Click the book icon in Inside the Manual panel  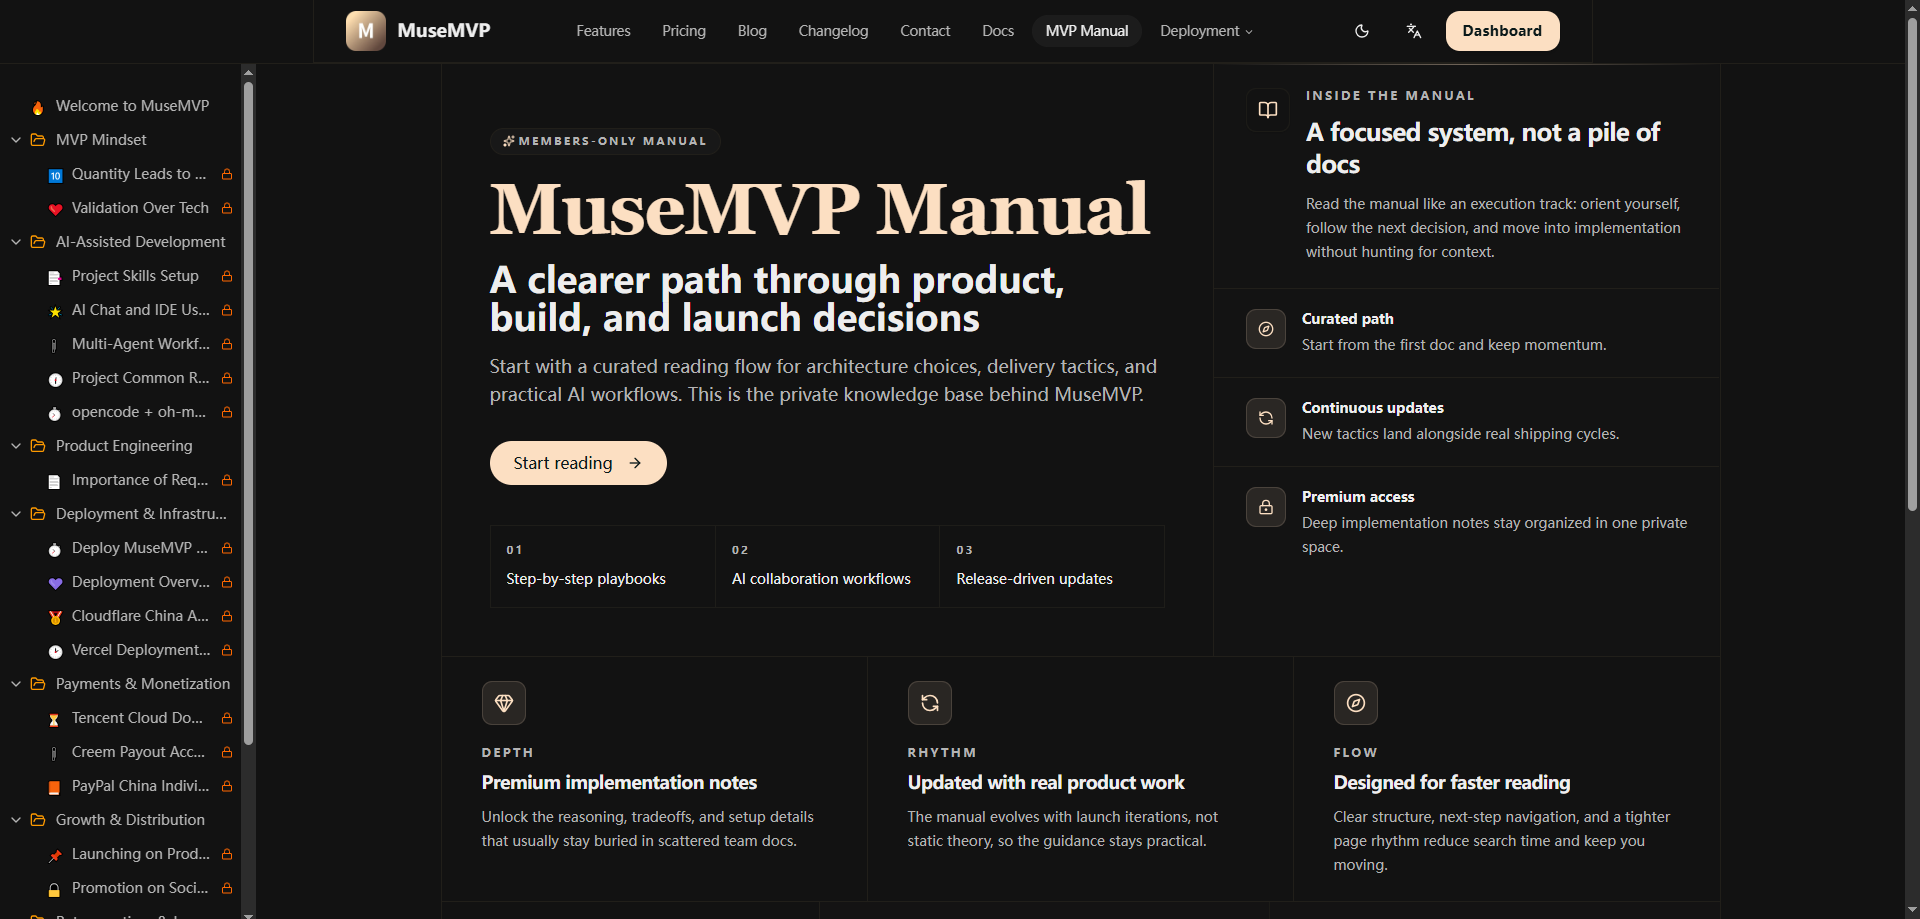coord(1266,110)
